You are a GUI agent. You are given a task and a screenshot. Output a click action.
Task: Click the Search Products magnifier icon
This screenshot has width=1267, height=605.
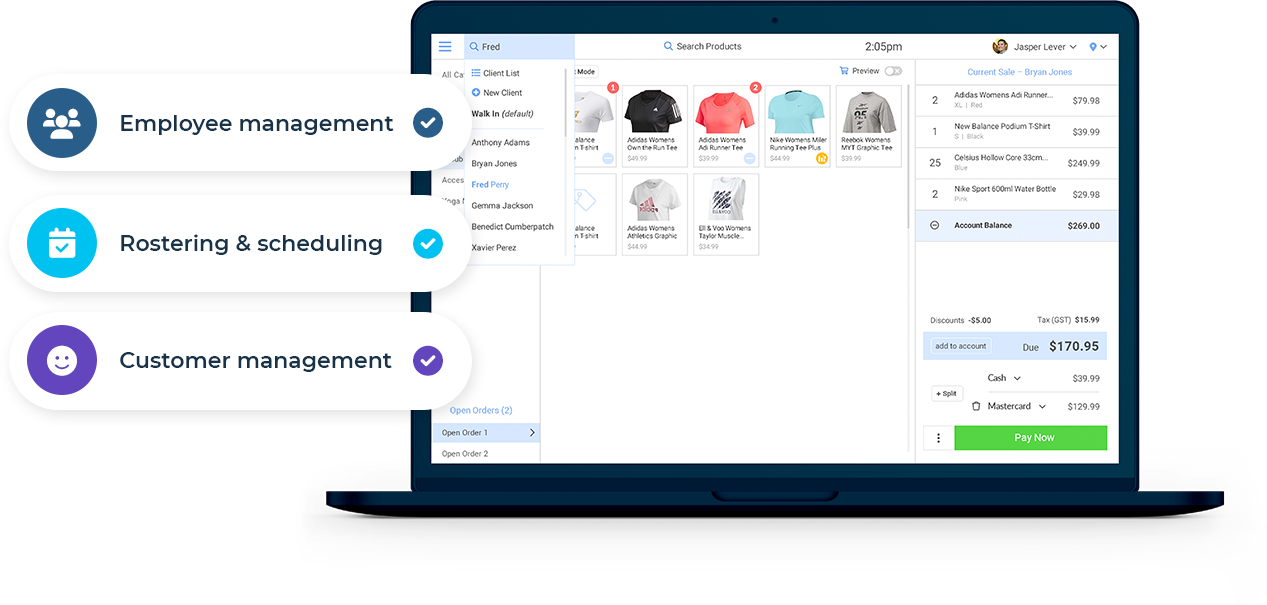(669, 46)
